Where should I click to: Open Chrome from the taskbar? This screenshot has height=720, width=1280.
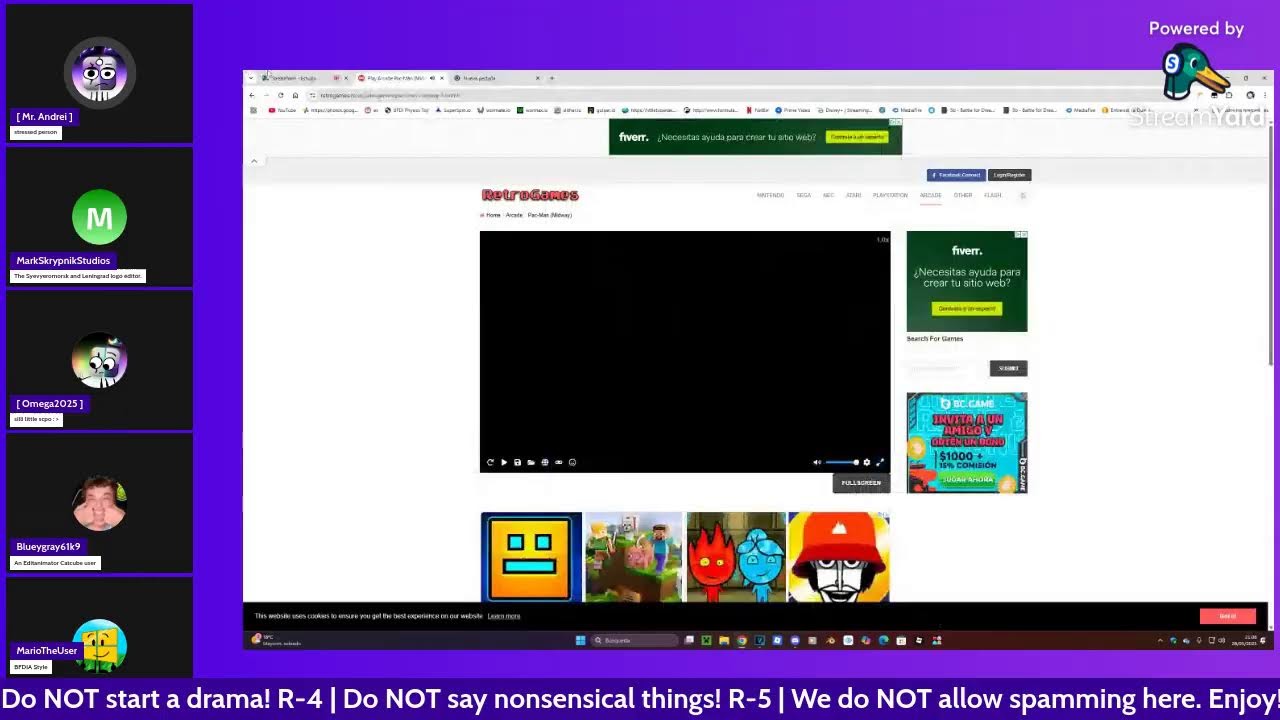[742, 640]
